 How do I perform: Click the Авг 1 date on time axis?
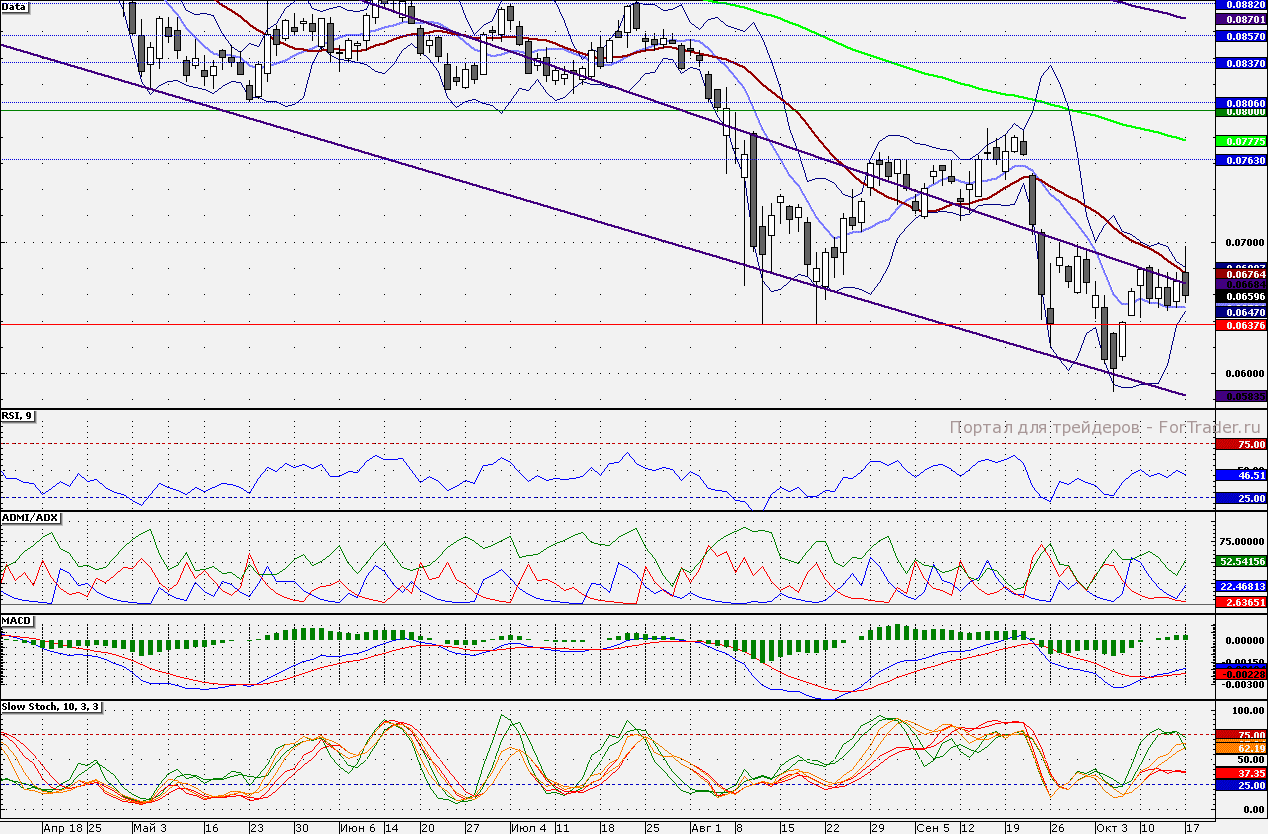pyautogui.click(x=704, y=828)
